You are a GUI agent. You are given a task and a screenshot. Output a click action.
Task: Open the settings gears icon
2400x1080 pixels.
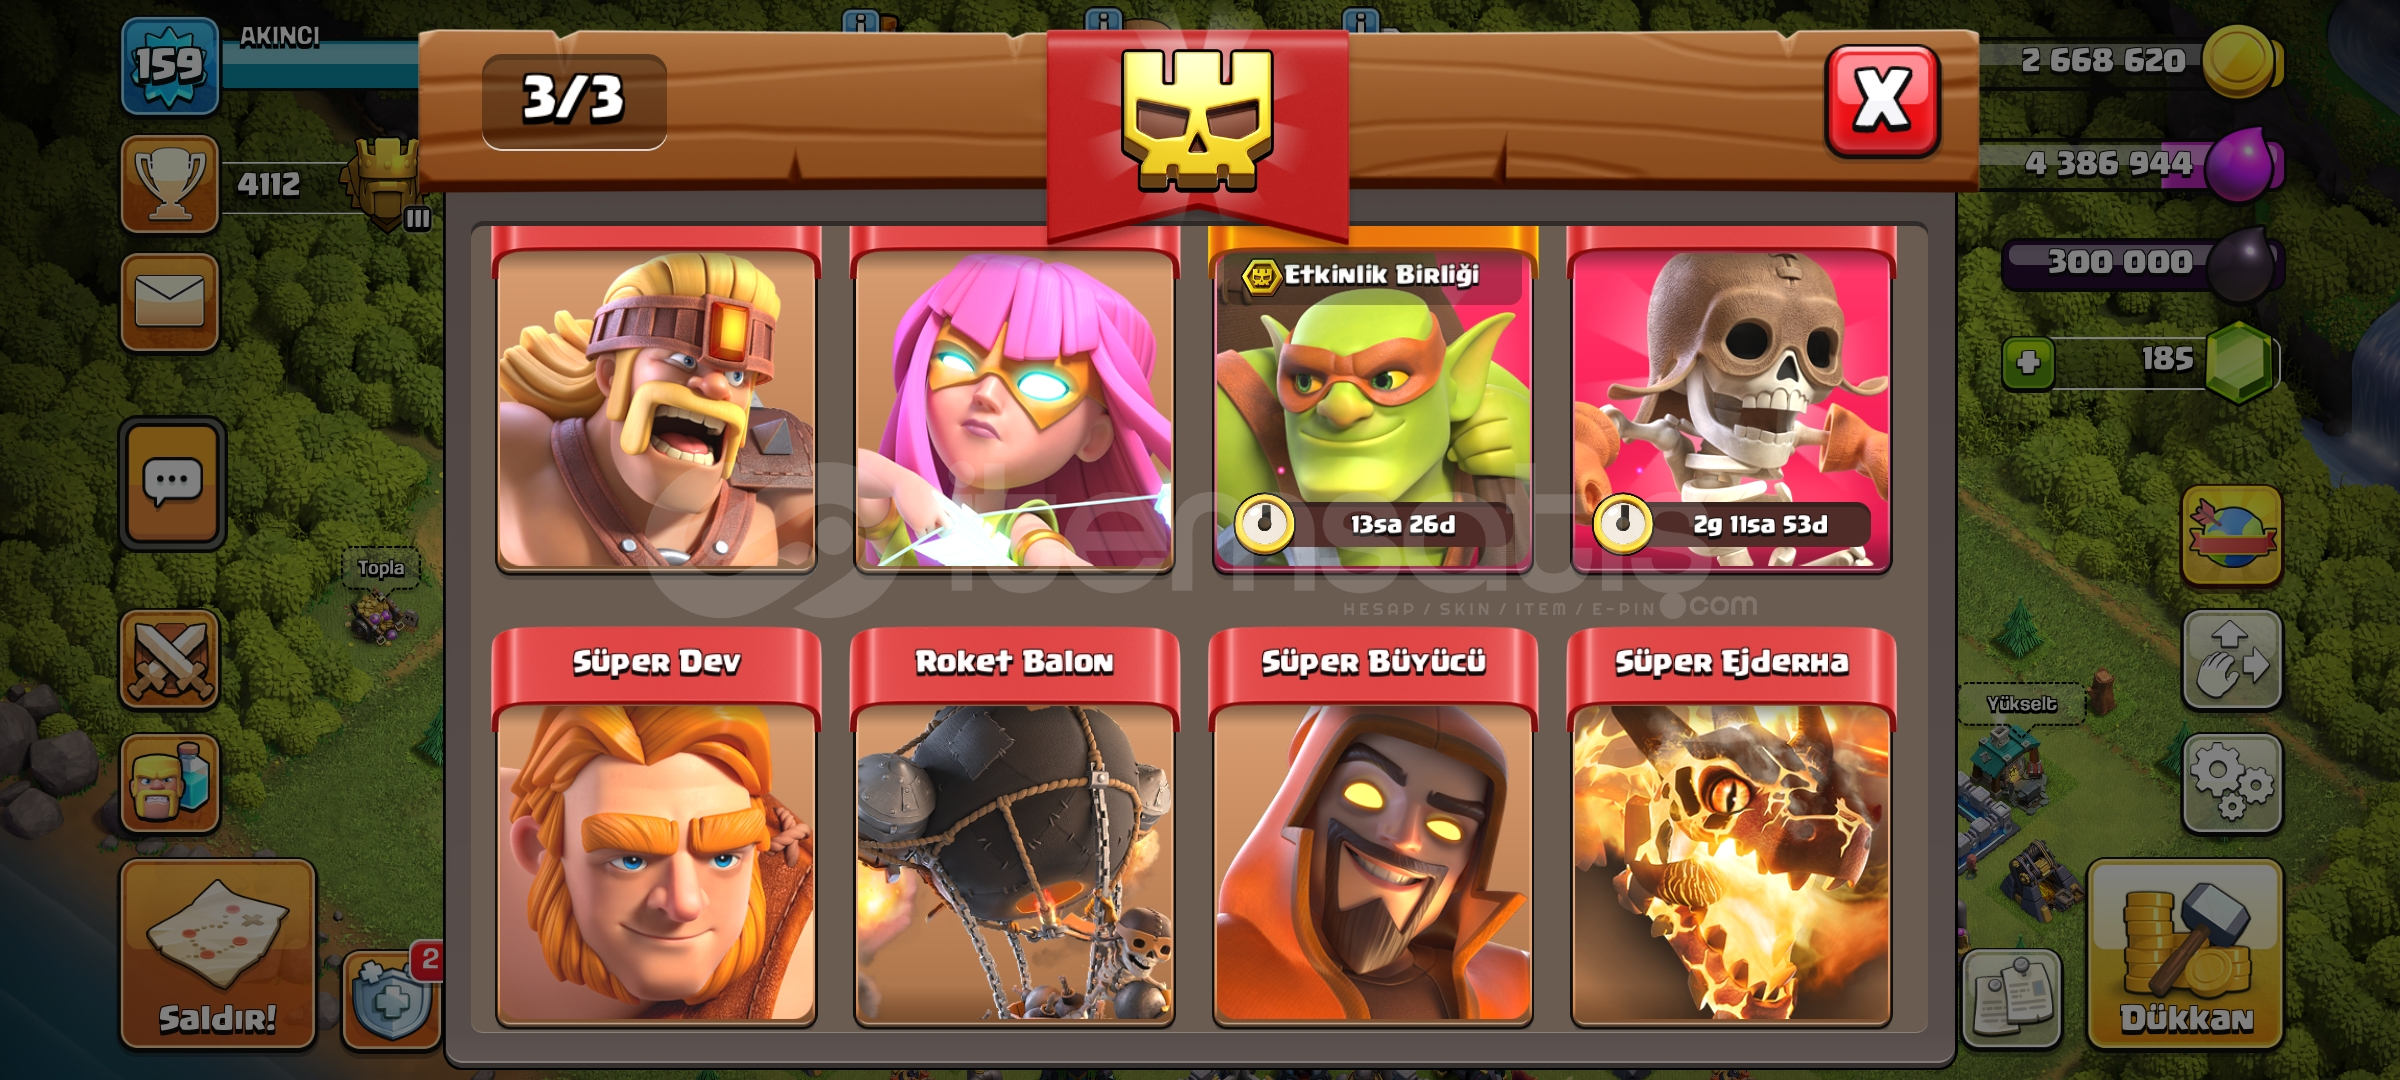[2232, 784]
